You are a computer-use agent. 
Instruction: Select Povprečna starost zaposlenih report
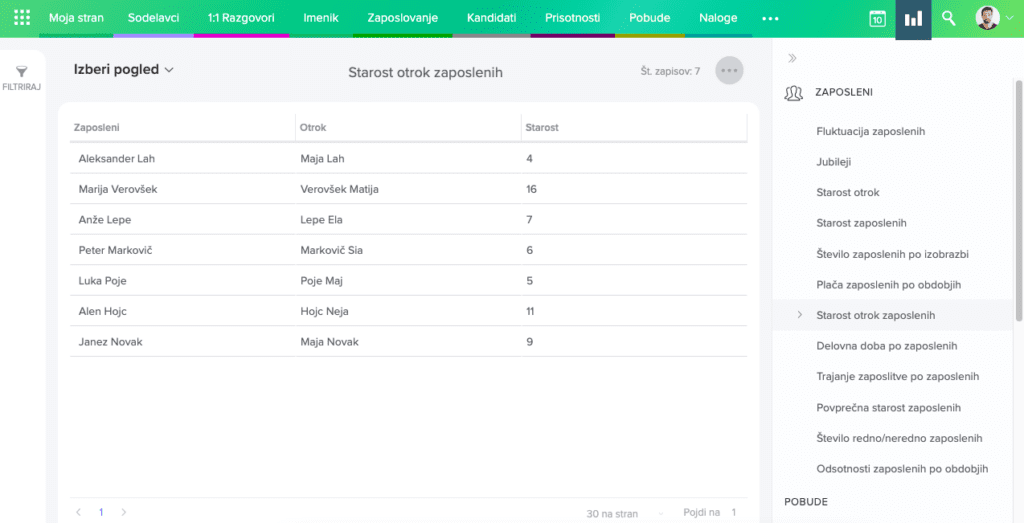click(x=888, y=408)
